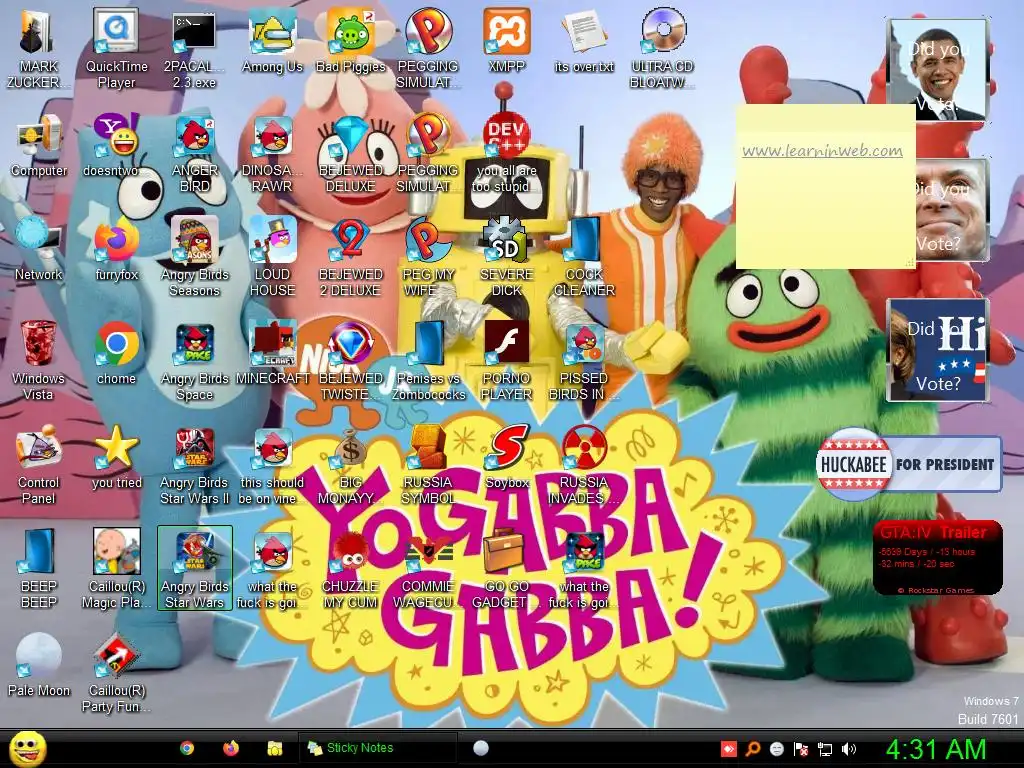The height and width of the screenshot is (768, 1024).
Task: Select the RUSSIA INVADES radiation icon
Action: tap(584, 464)
